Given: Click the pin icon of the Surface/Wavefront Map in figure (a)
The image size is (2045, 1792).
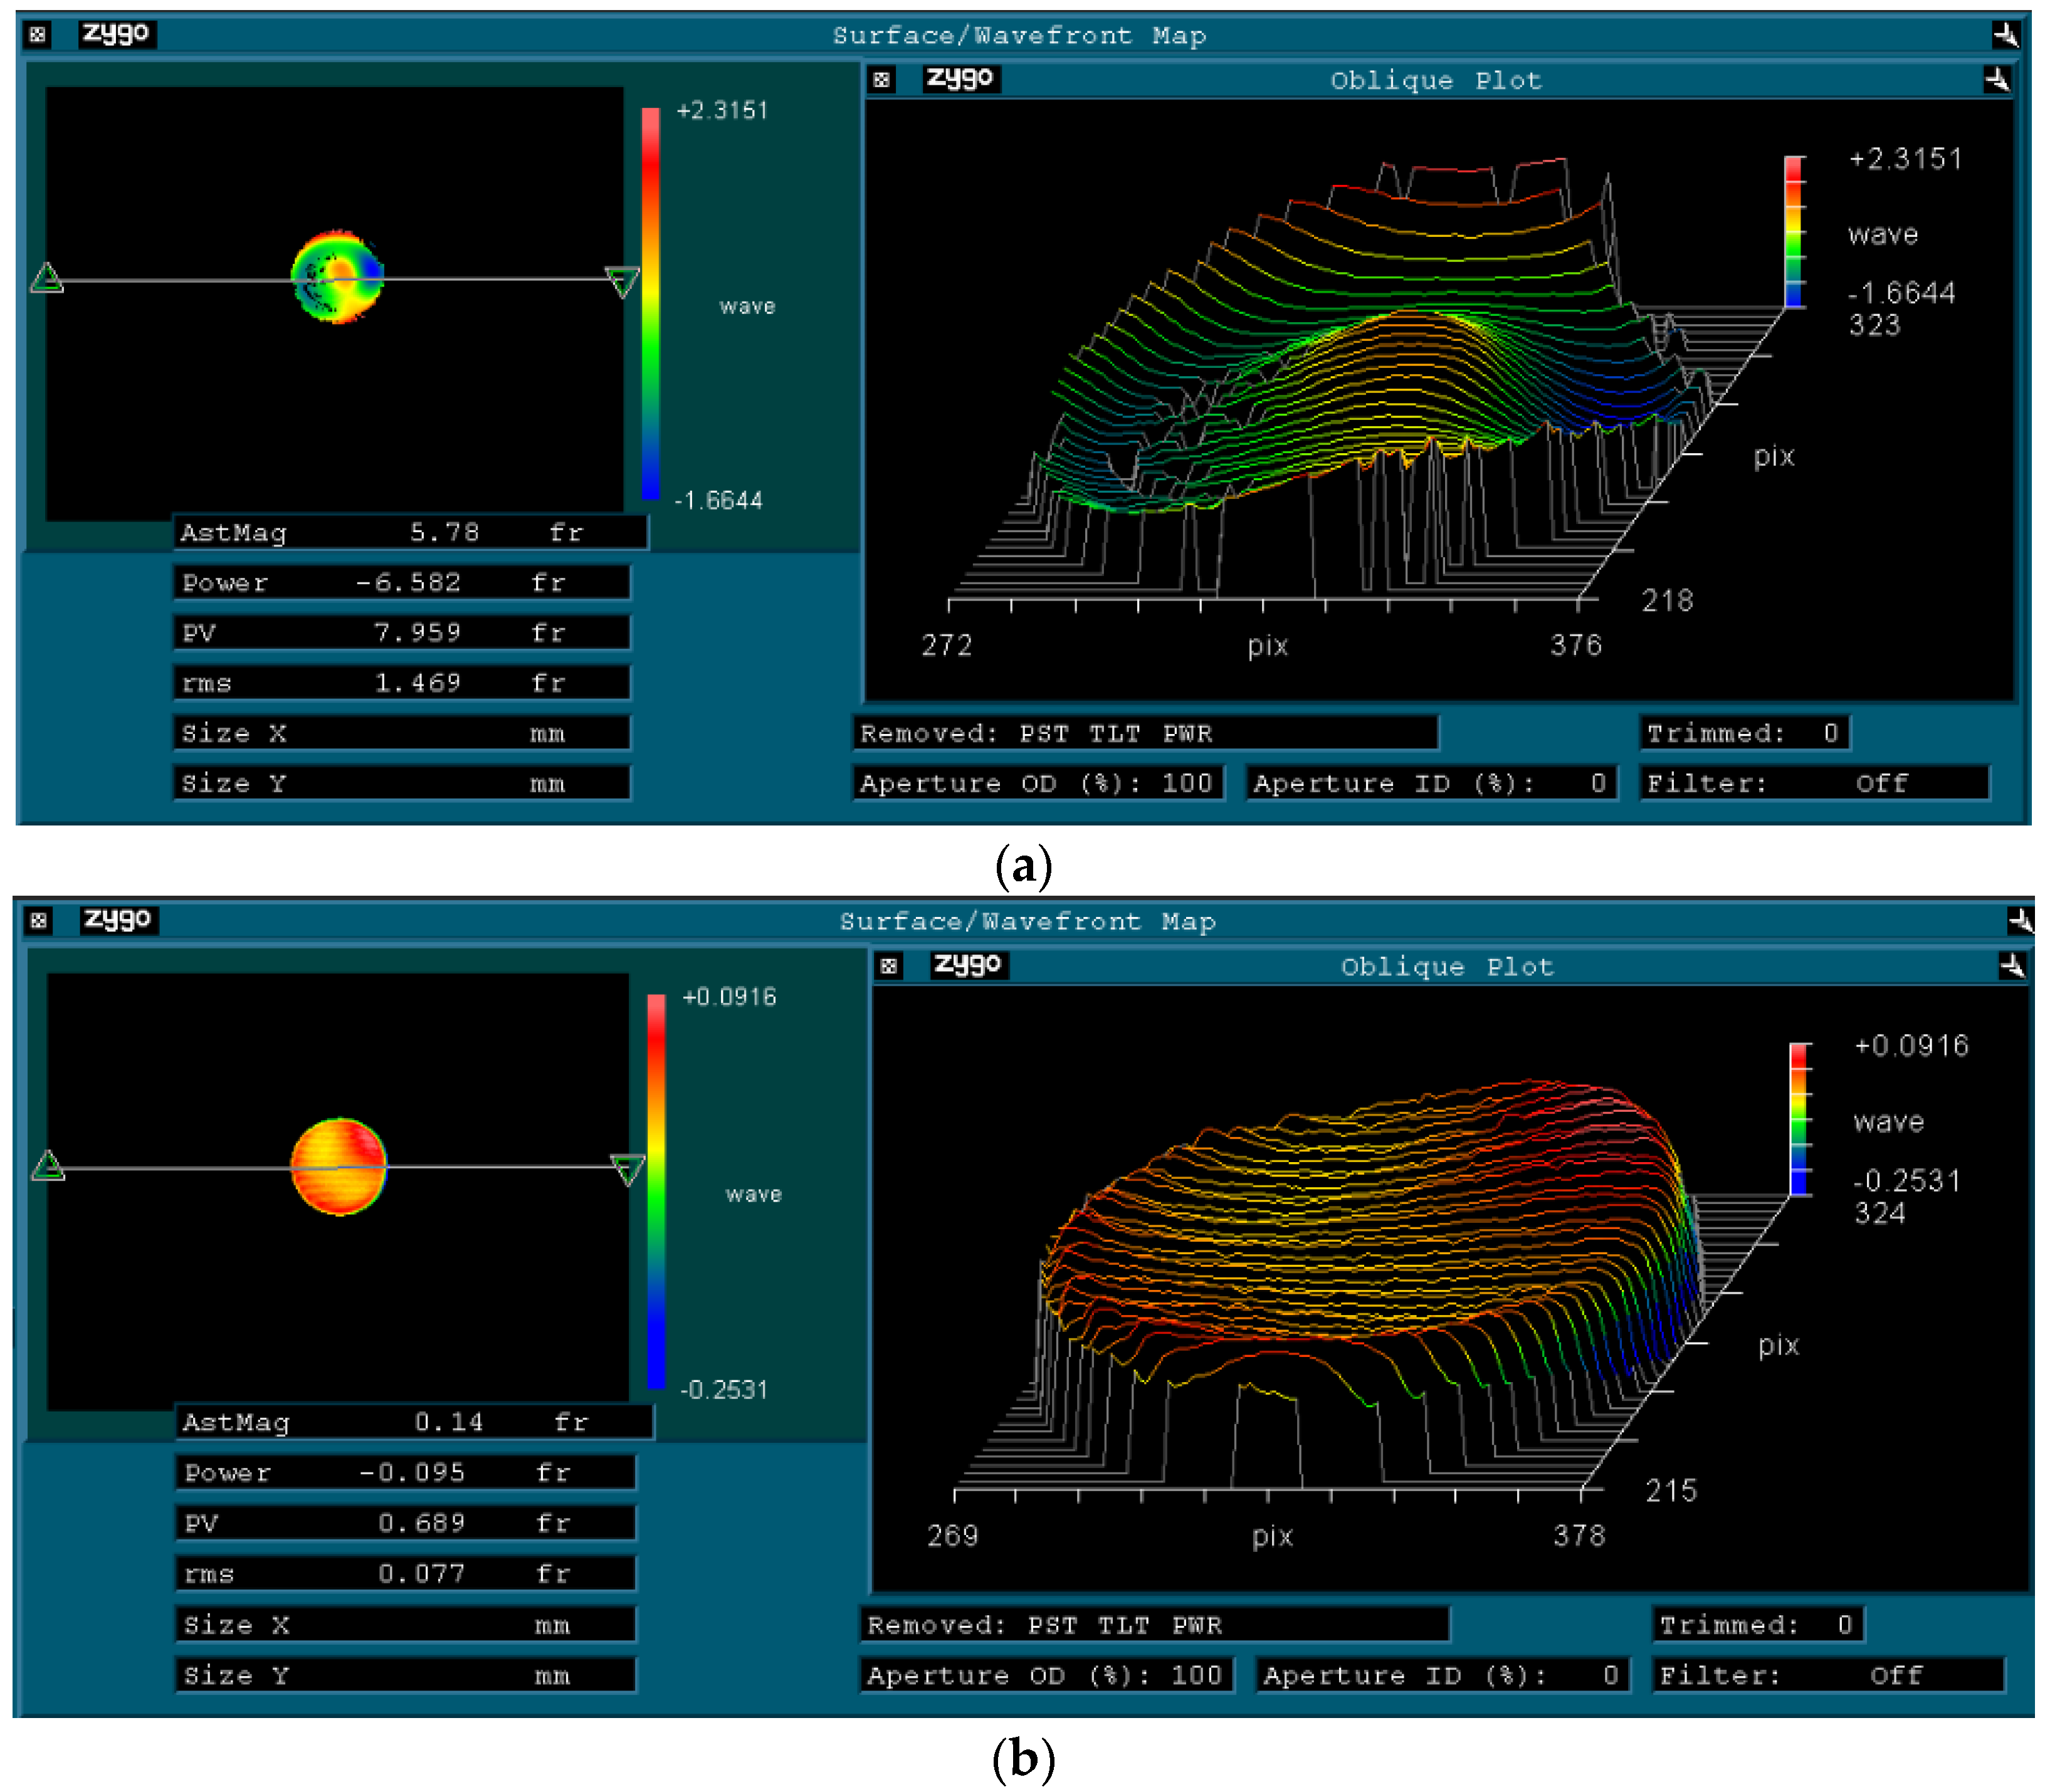Looking at the screenshot, I should coord(2005,36).
